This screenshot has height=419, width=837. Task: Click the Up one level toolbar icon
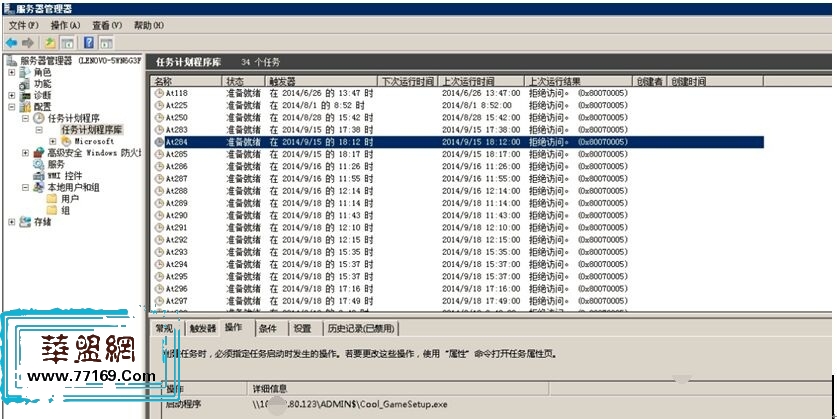tap(51, 43)
